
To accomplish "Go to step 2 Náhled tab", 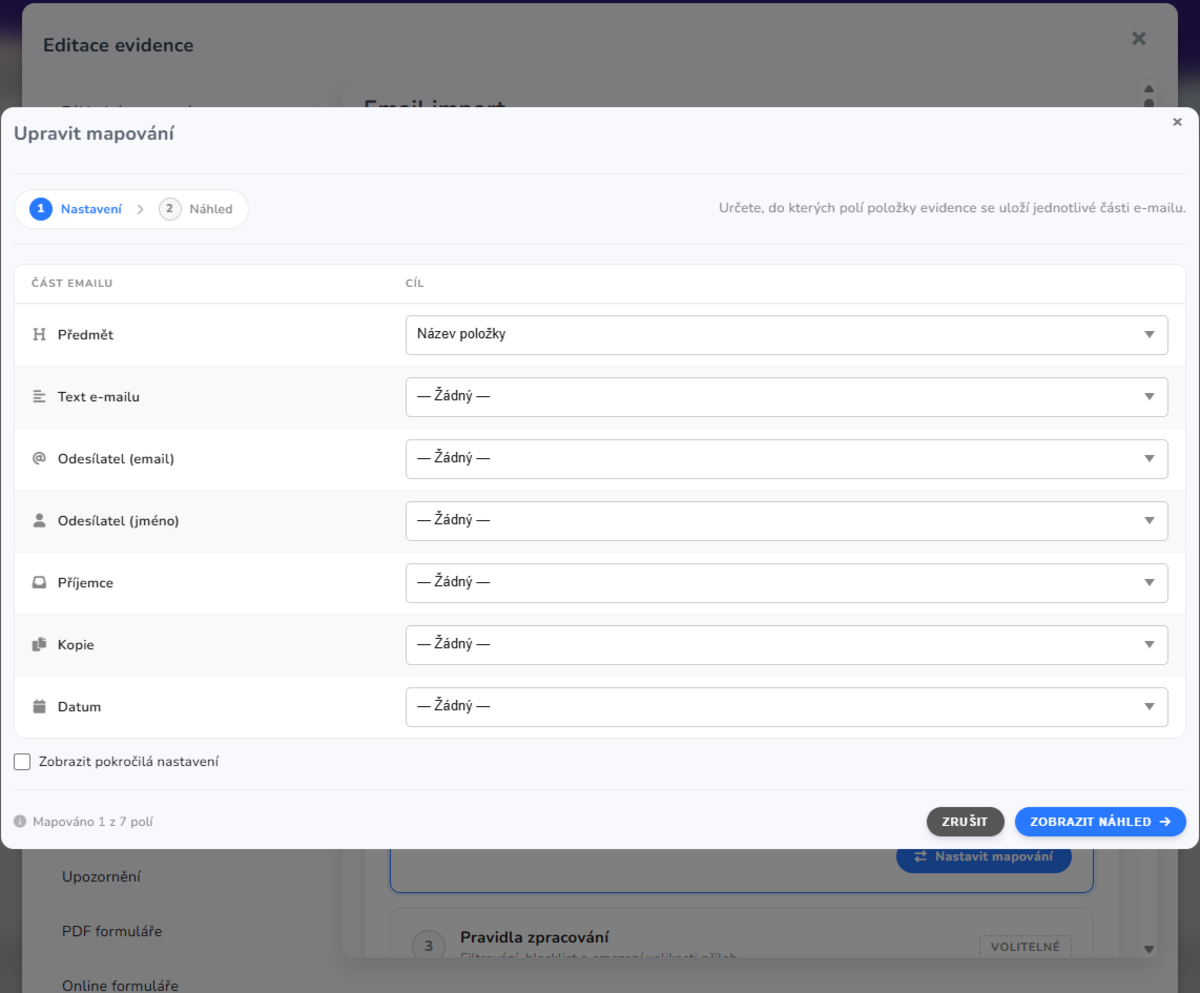I will (x=196, y=209).
